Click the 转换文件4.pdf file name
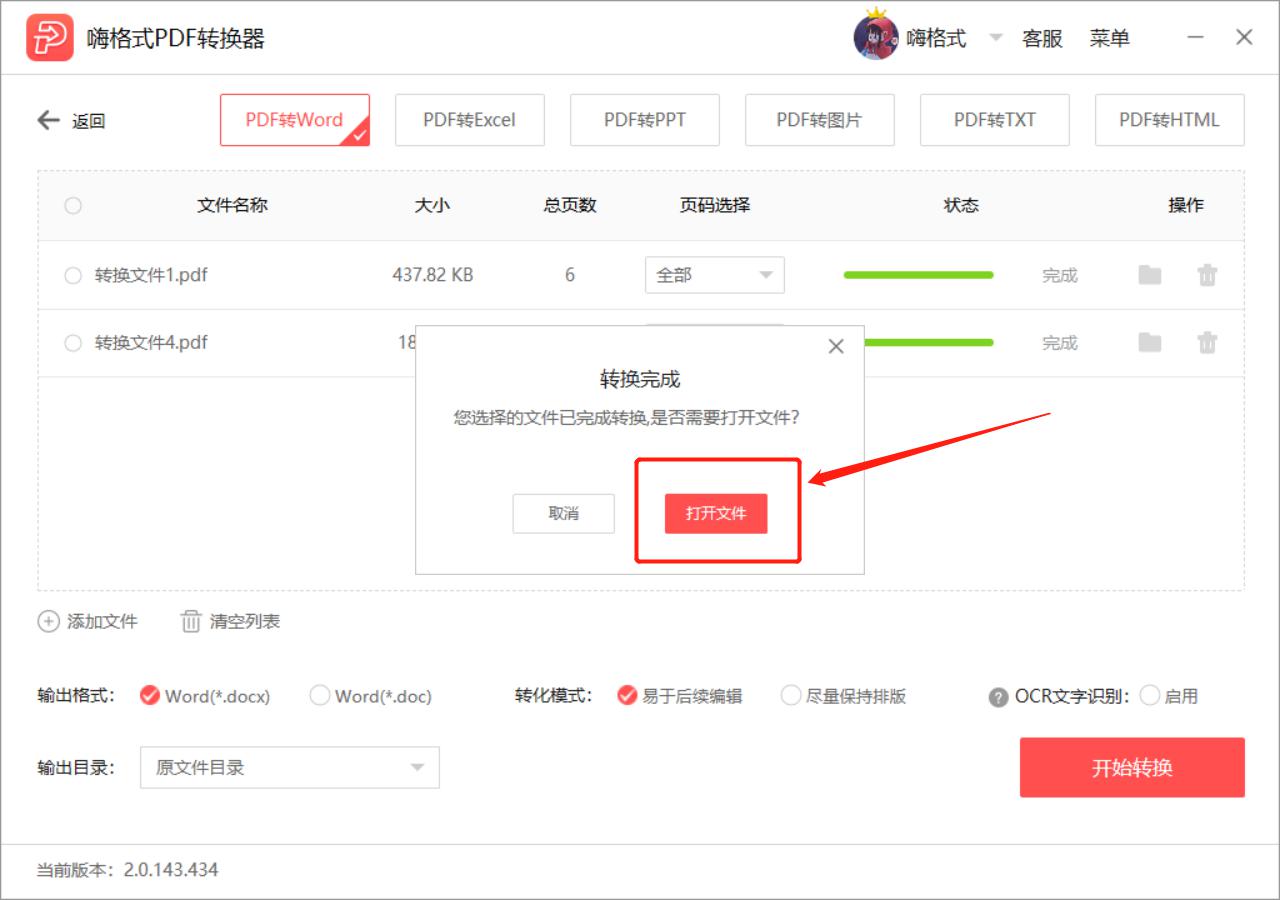The height and width of the screenshot is (900, 1280). coord(151,343)
